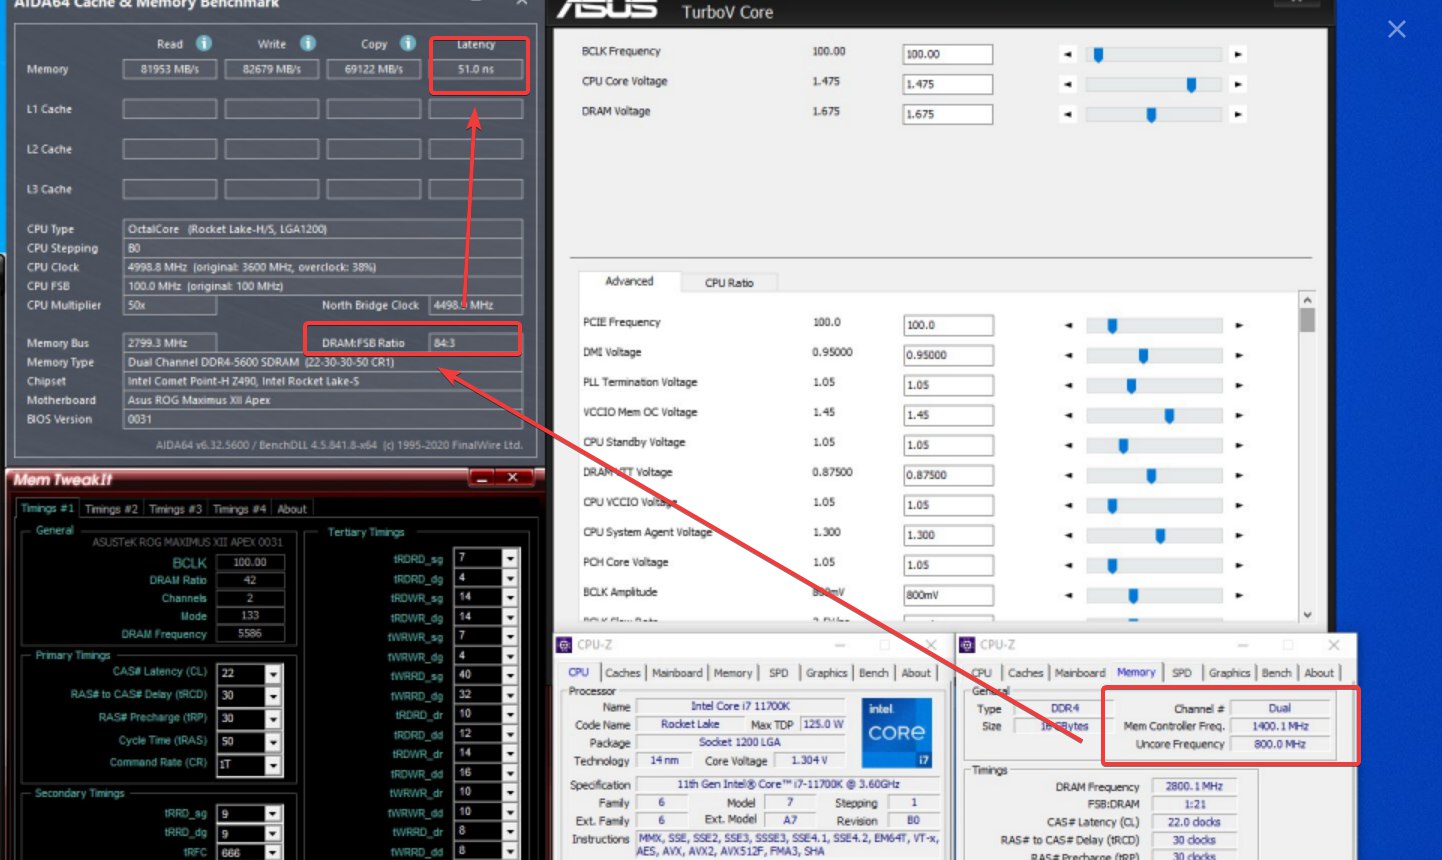Open the tRDRD_sg dropdown in Tertiary Timings
Image resolution: width=1442 pixels, height=860 pixels.
click(x=510, y=558)
